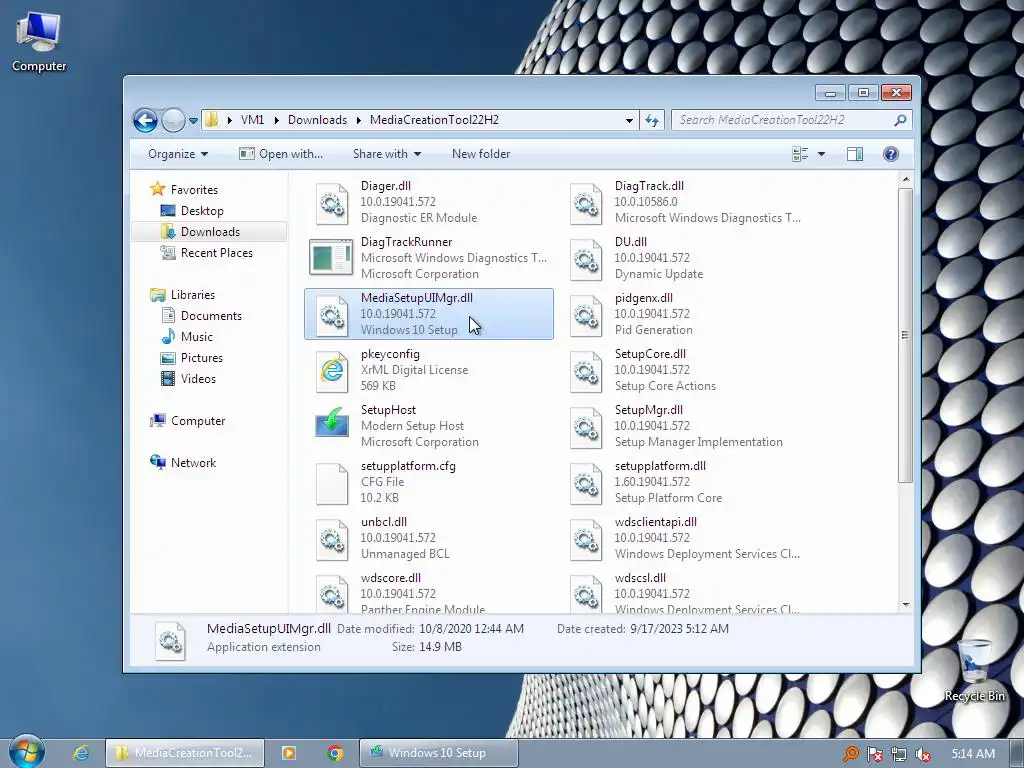Click Open with... in the toolbar

coord(281,154)
